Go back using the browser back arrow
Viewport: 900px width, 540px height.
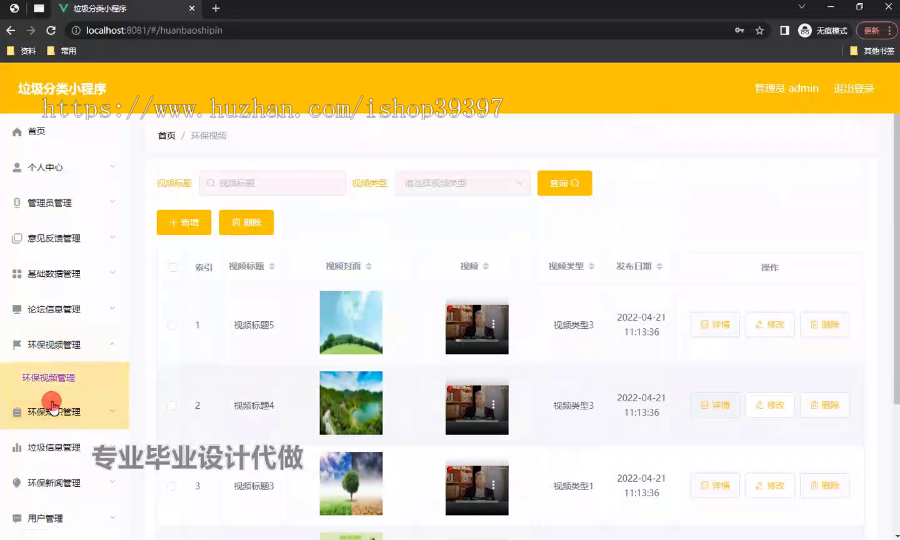click(x=10, y=30)
